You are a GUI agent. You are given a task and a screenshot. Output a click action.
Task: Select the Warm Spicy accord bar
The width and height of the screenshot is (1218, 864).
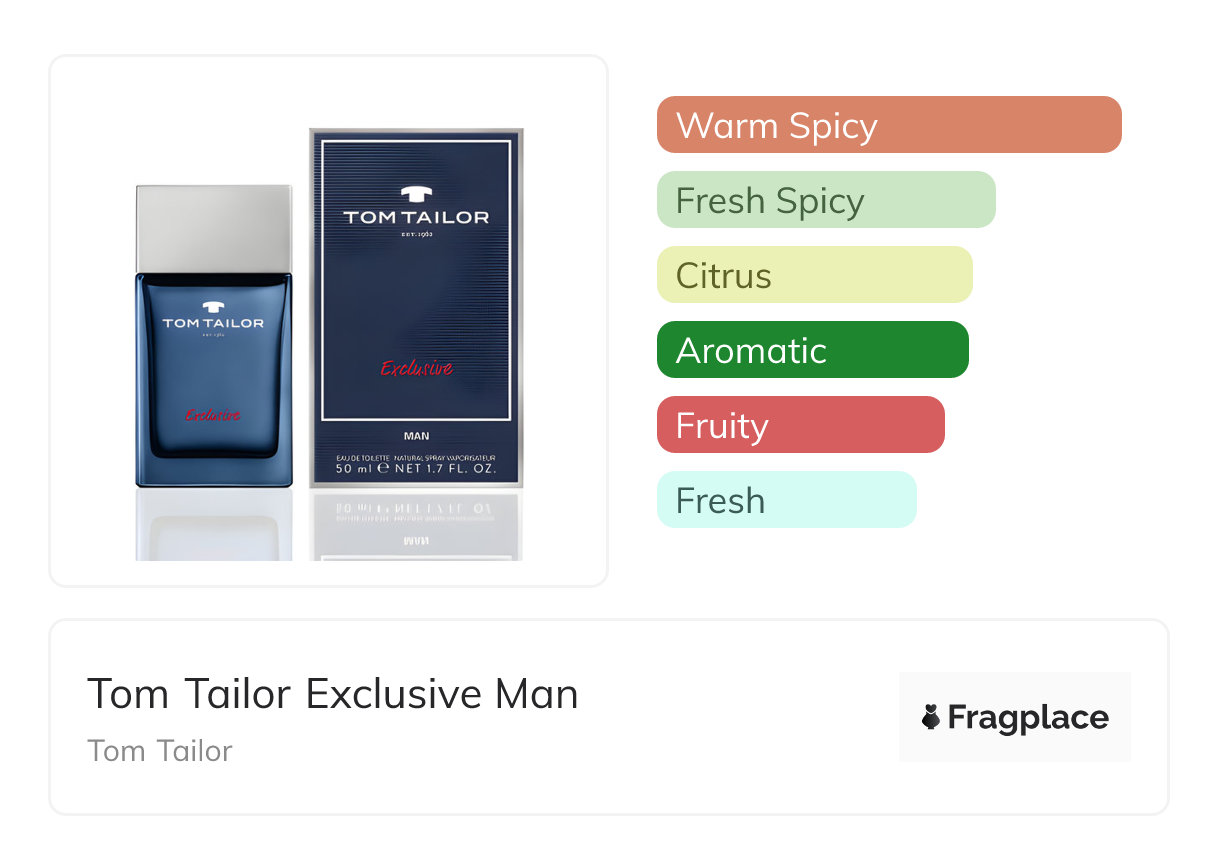tap(889, 125)
